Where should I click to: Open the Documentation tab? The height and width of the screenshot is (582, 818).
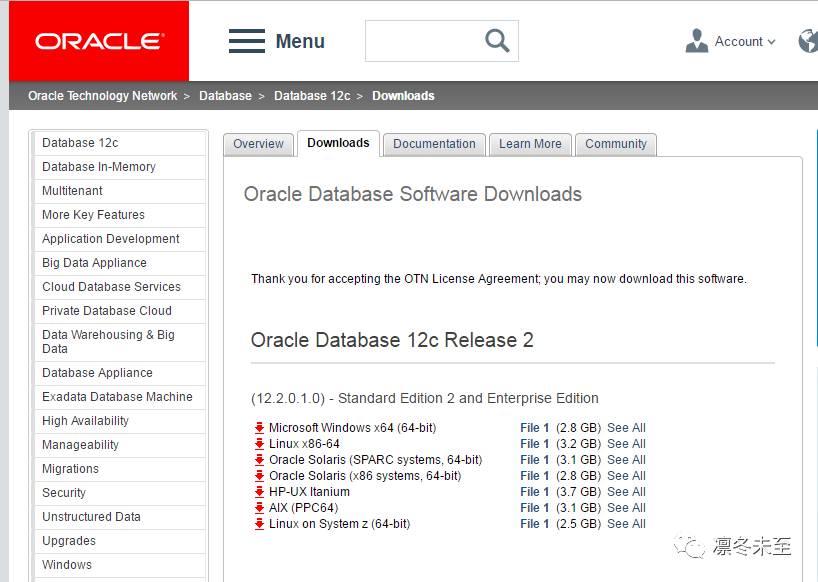coord(434,144)
